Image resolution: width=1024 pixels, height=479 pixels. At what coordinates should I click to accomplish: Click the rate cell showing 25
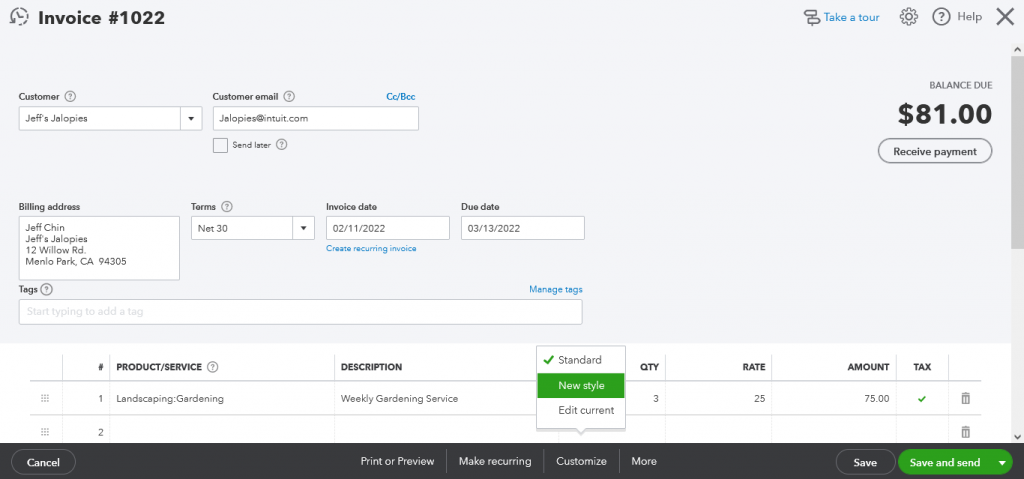718,399
